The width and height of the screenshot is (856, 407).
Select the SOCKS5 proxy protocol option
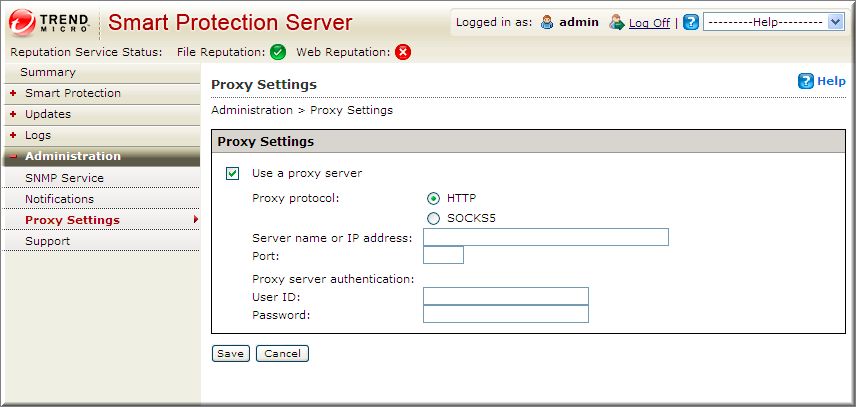coord(433,219)
